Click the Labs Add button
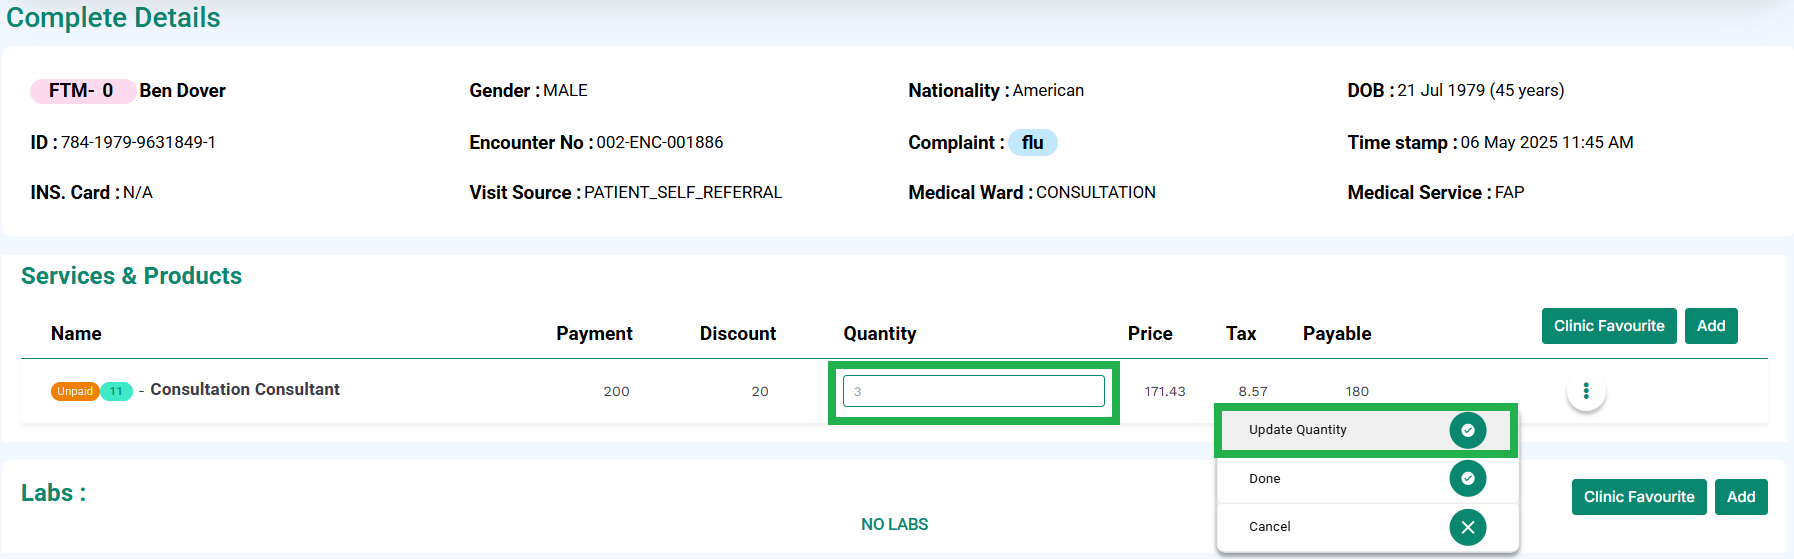1794x559 pixels. coord(1741,497)
